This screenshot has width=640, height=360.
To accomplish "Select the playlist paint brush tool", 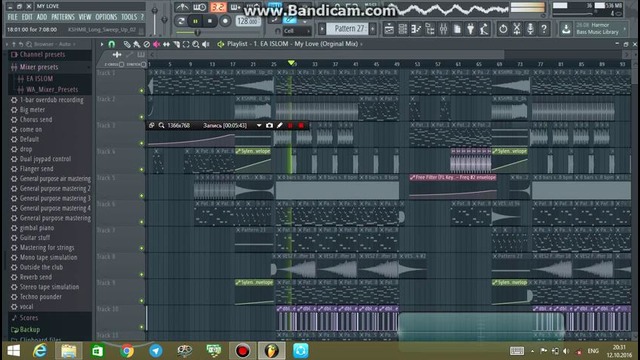I will (137, 44).
